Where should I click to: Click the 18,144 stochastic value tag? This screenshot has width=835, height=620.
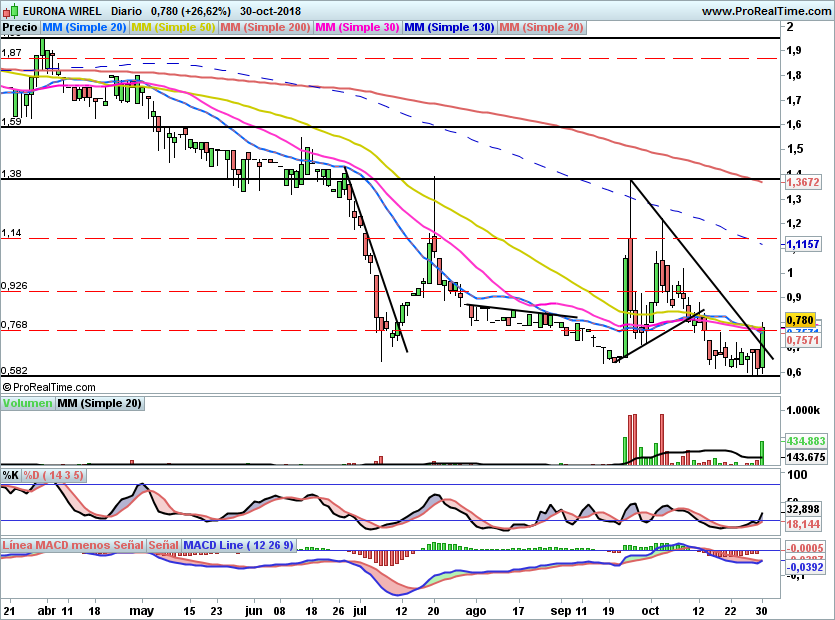click(x=803, y=524)
